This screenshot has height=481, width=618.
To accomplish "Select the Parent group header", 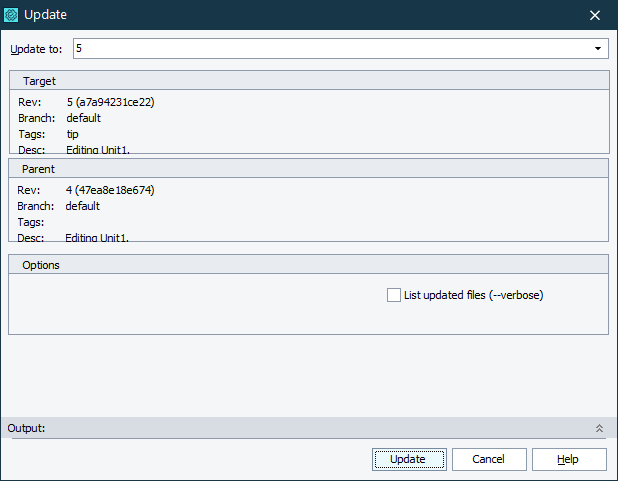I will (x=39, y=169).
